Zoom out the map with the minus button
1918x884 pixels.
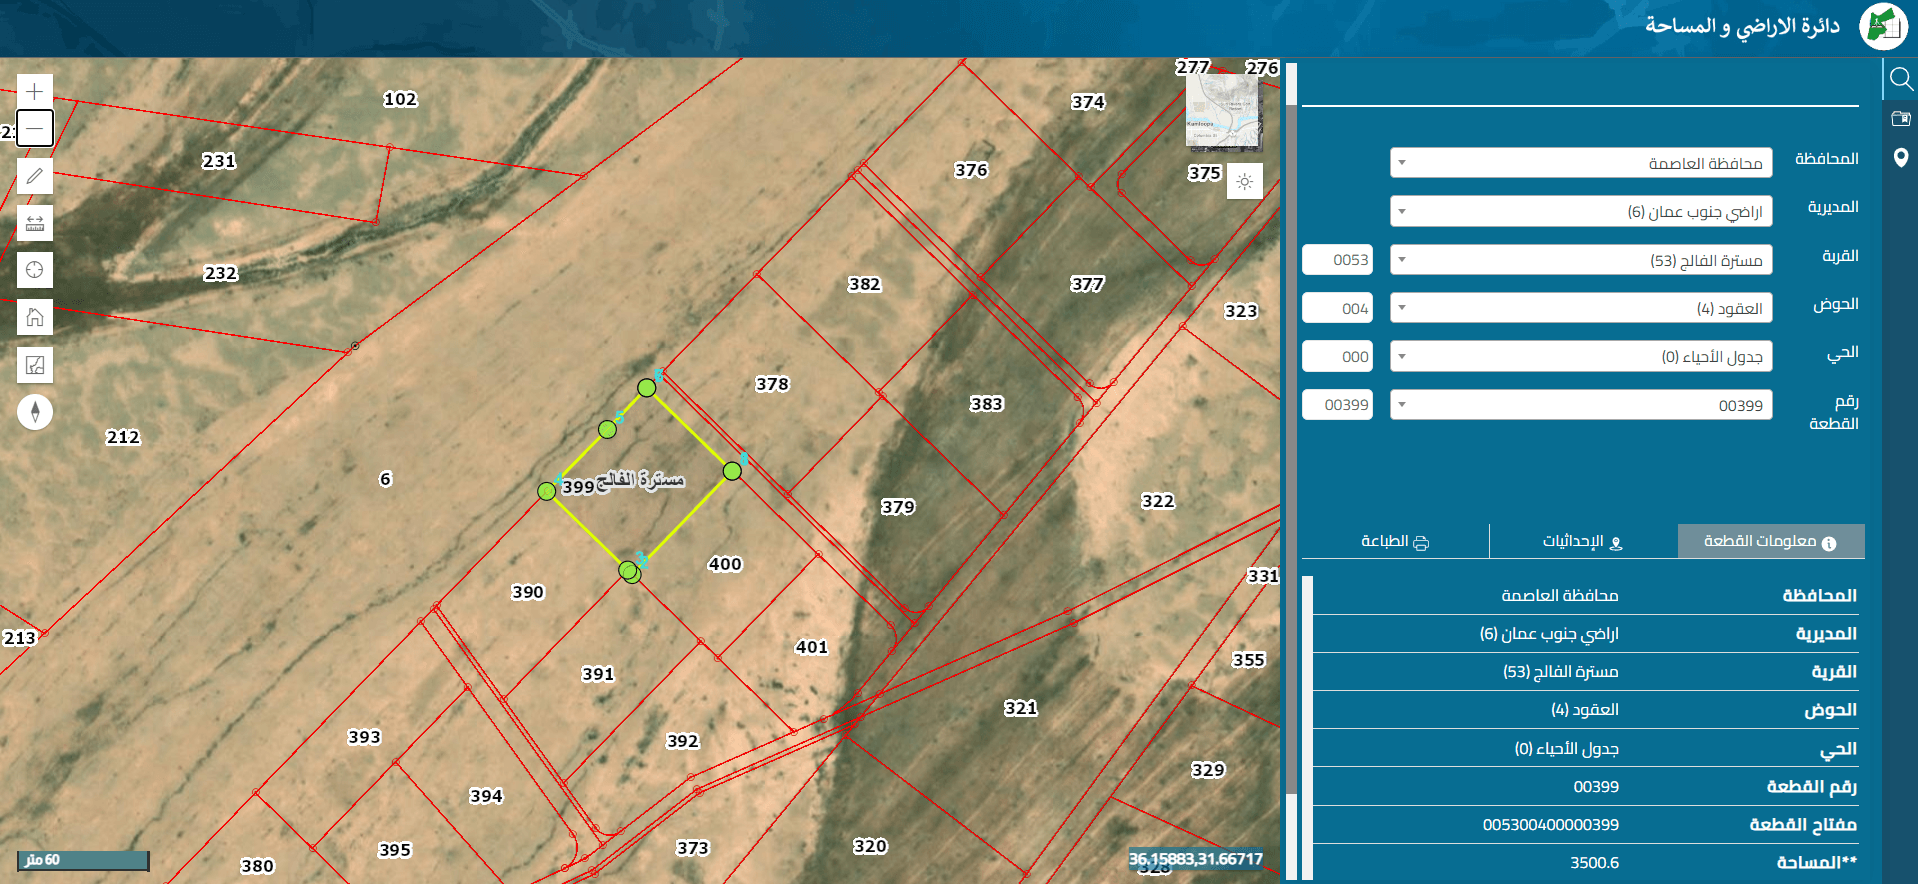pyautogui.click(x=35, y=128)
